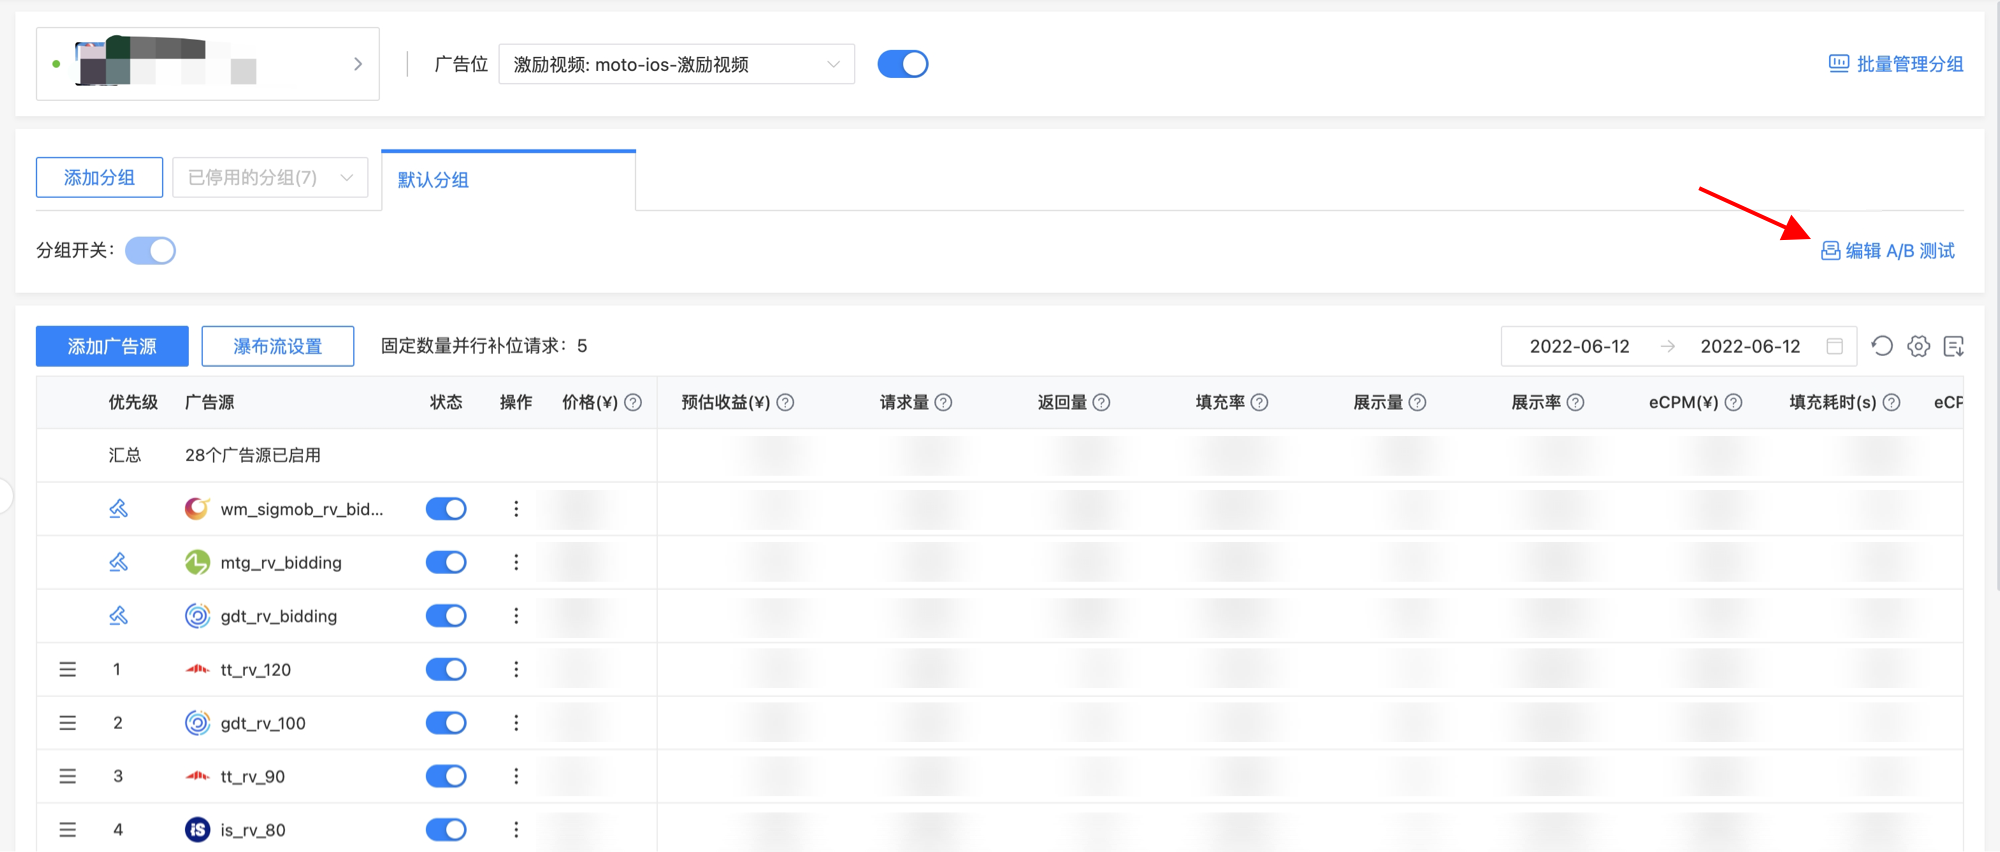This screenshot has width=2000, height=852.
Task: Open the more actions menu for wm_sigmob_rv_bid
Action: 516,509
